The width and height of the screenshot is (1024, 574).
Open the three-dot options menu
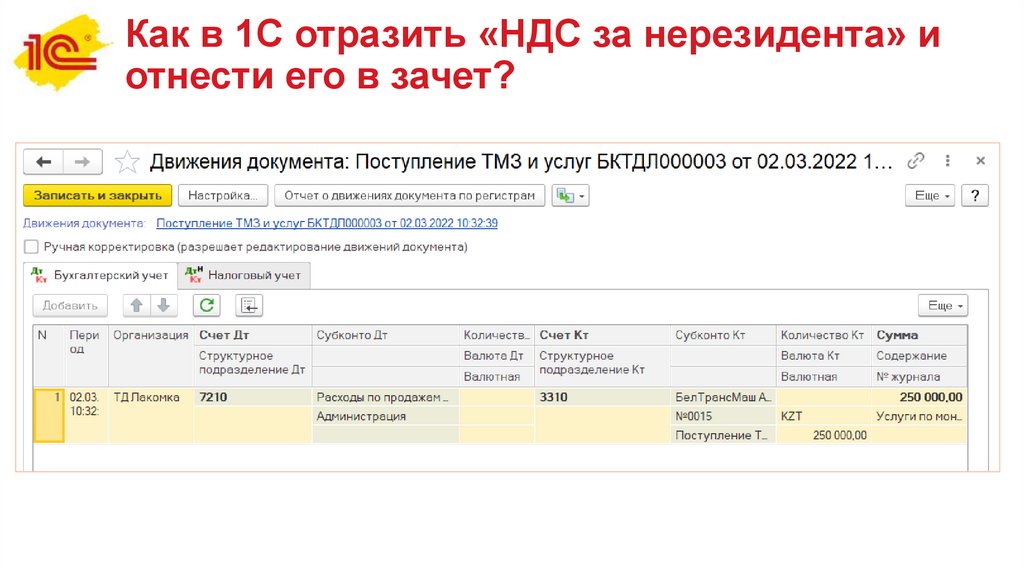pos(948,161)
